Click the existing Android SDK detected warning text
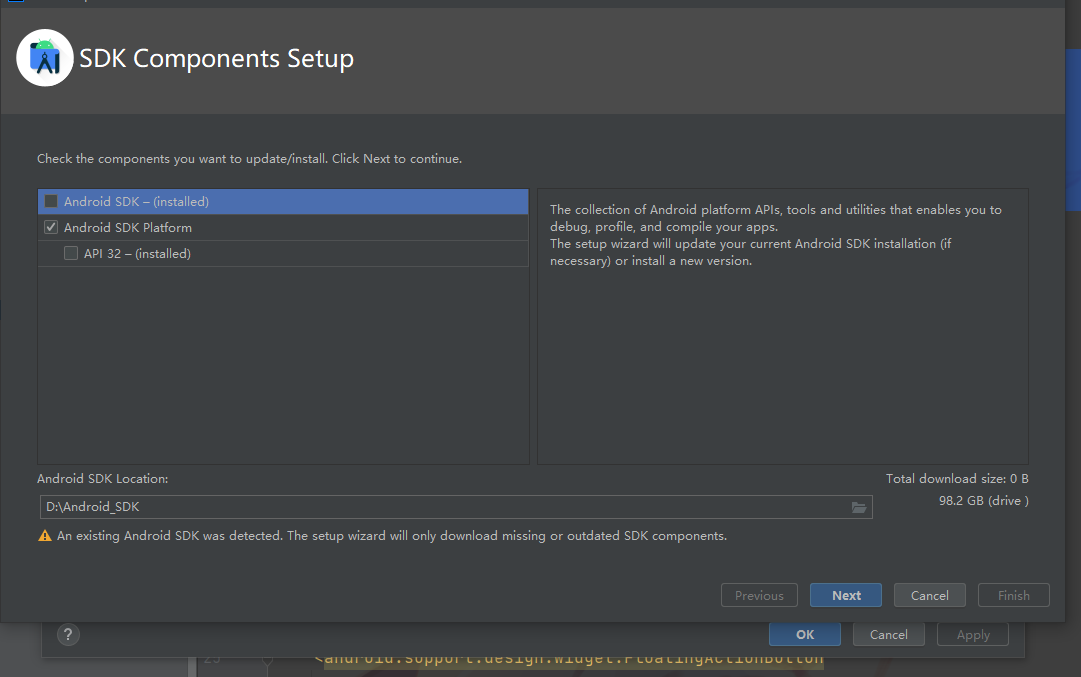 click(392, 536)
